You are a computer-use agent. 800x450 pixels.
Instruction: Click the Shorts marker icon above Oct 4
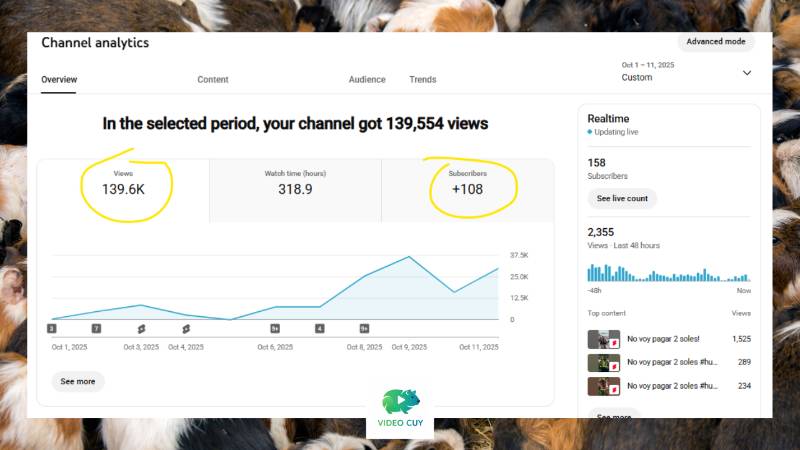click(185, 328)
